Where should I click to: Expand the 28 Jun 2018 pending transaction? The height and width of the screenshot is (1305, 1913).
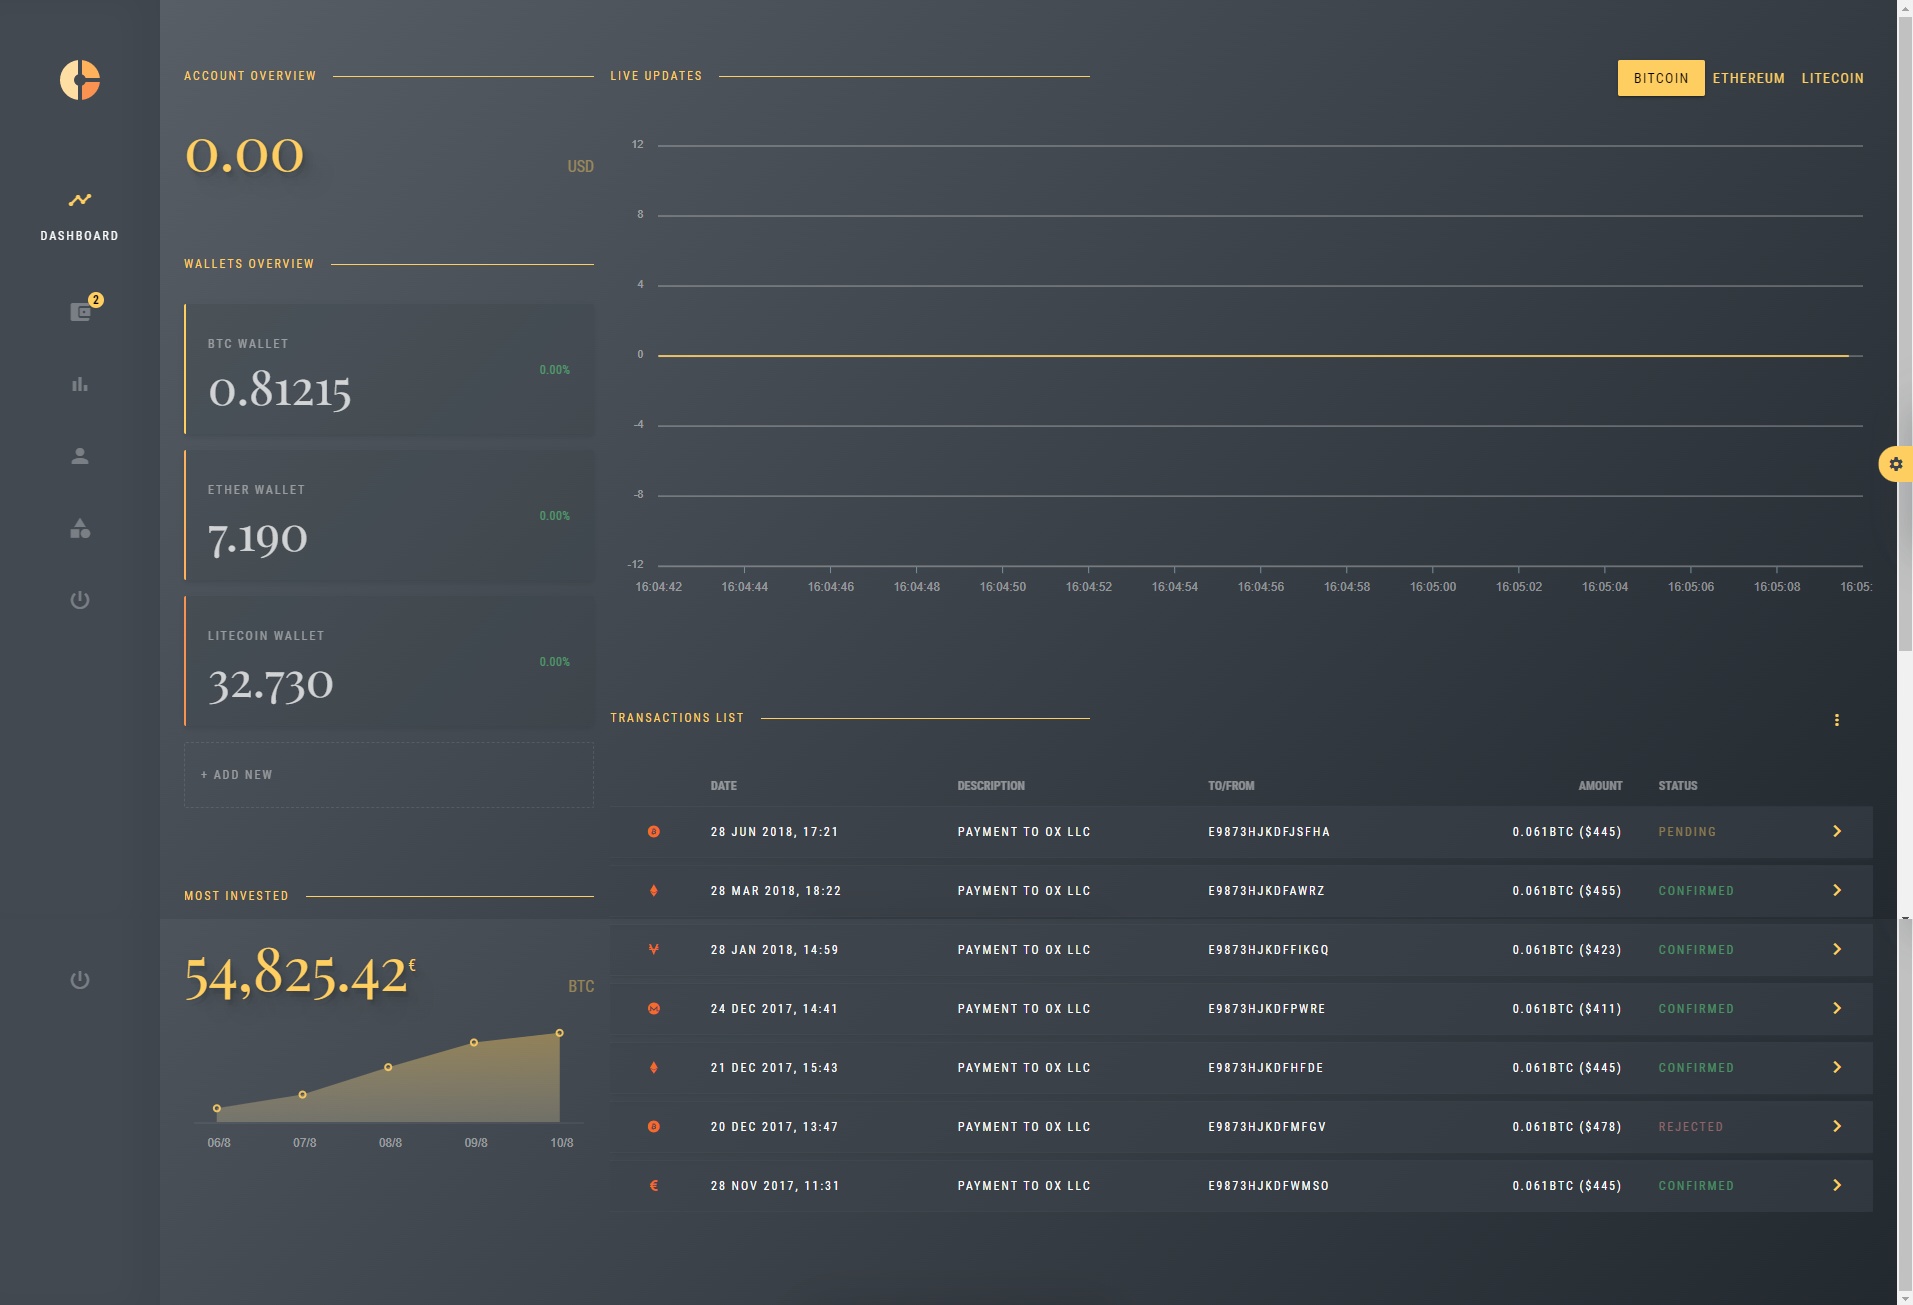tap(1836, 832)
